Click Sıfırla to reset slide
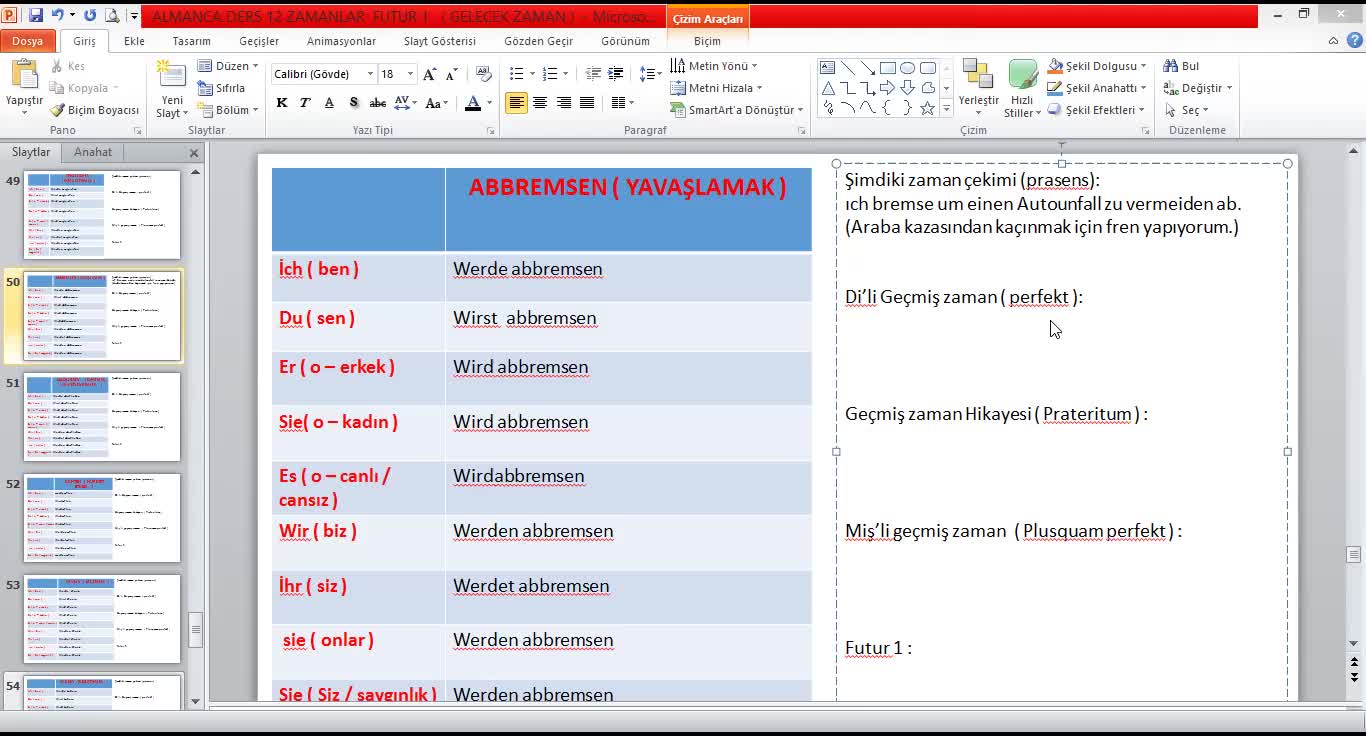Screen dimensions: 1366x736 [221, 88]
